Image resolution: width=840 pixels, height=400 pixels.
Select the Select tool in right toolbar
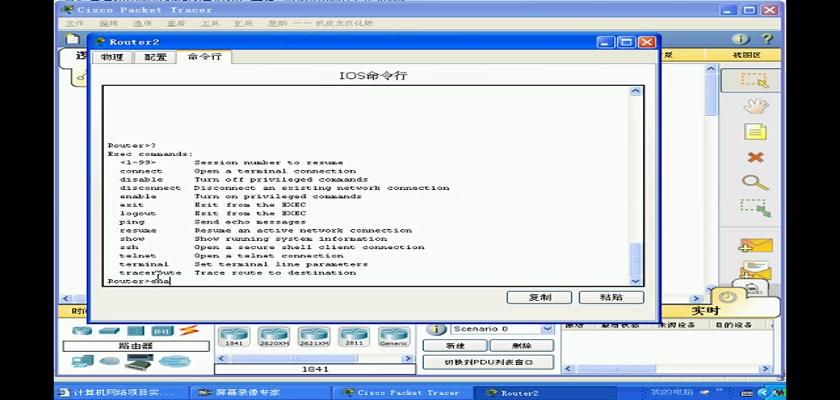click(x=753, y=80)
